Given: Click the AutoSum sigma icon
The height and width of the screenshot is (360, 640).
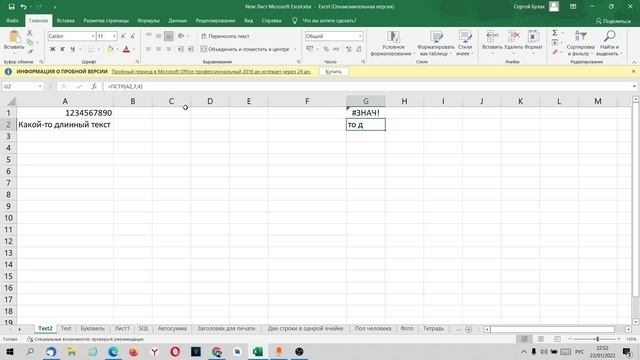Looking at the screenshot, I should (x=555, y=33).
